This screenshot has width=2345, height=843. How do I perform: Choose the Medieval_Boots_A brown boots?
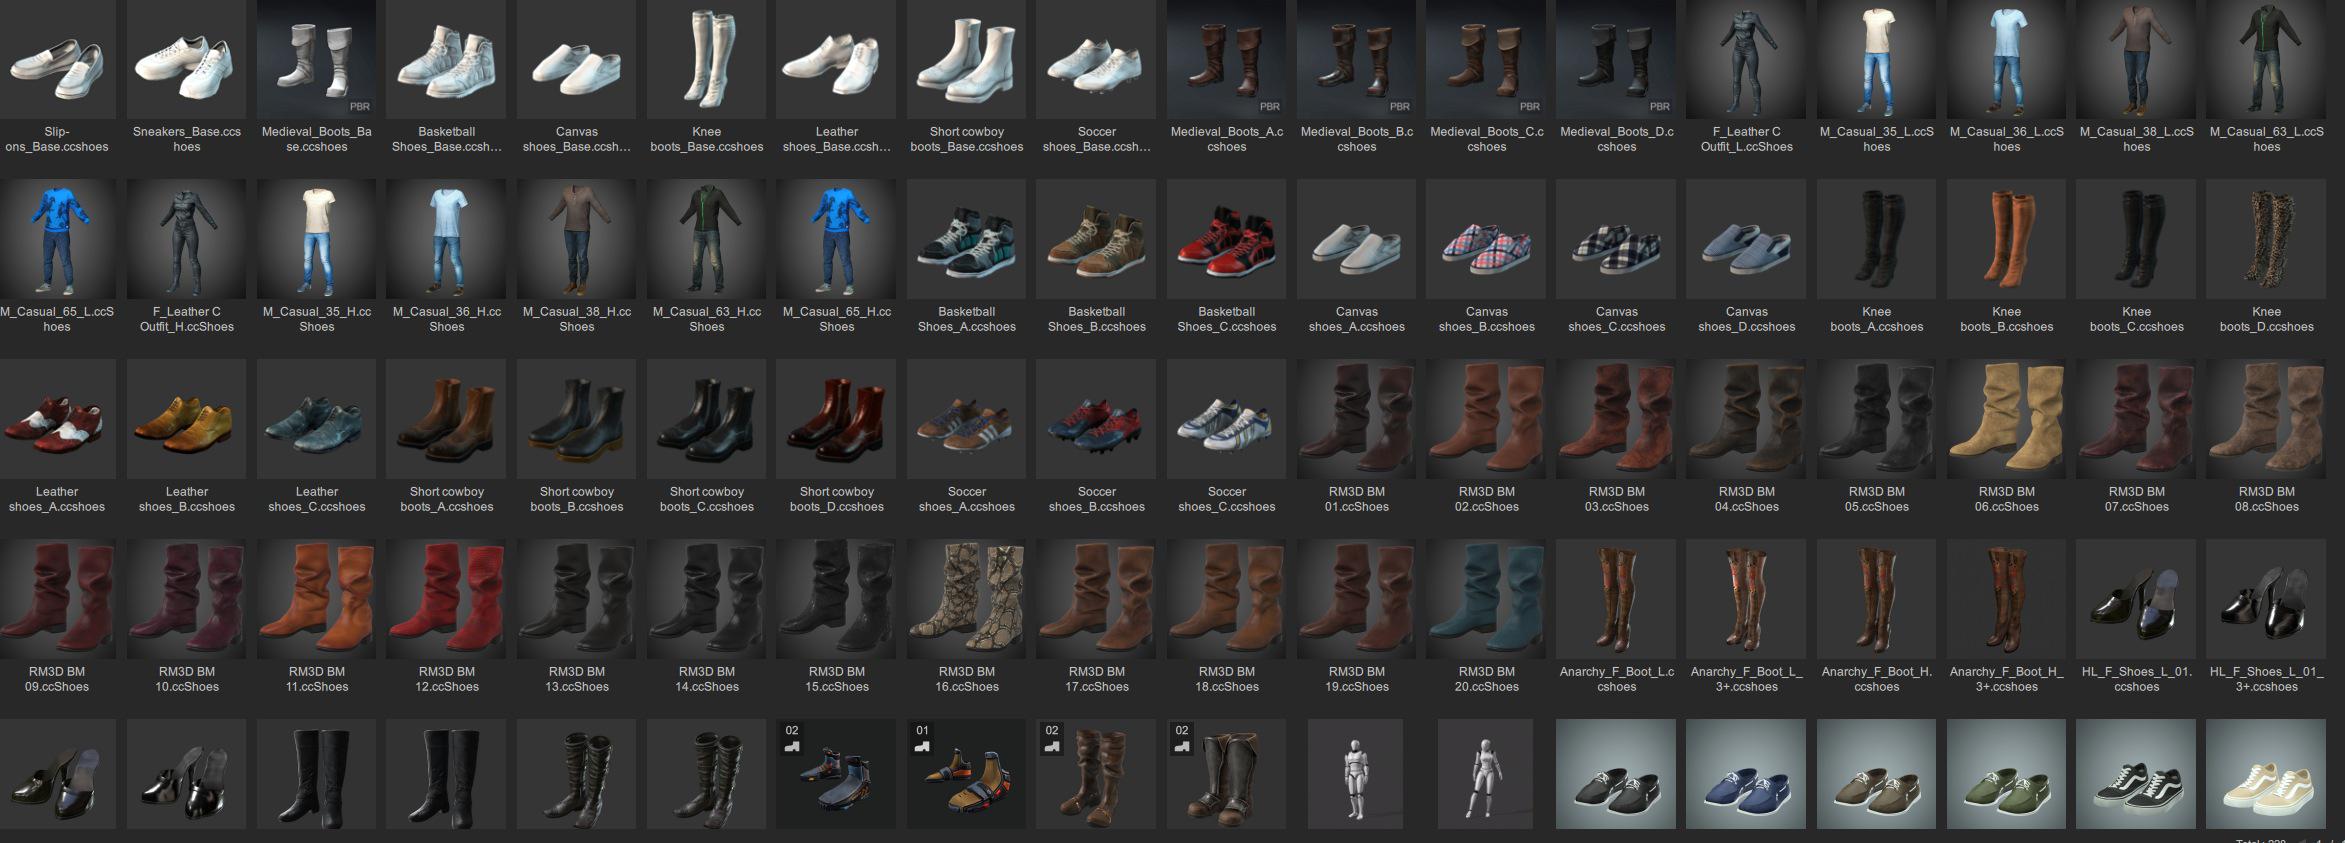pyautogui.click(x=1227, y=61)
